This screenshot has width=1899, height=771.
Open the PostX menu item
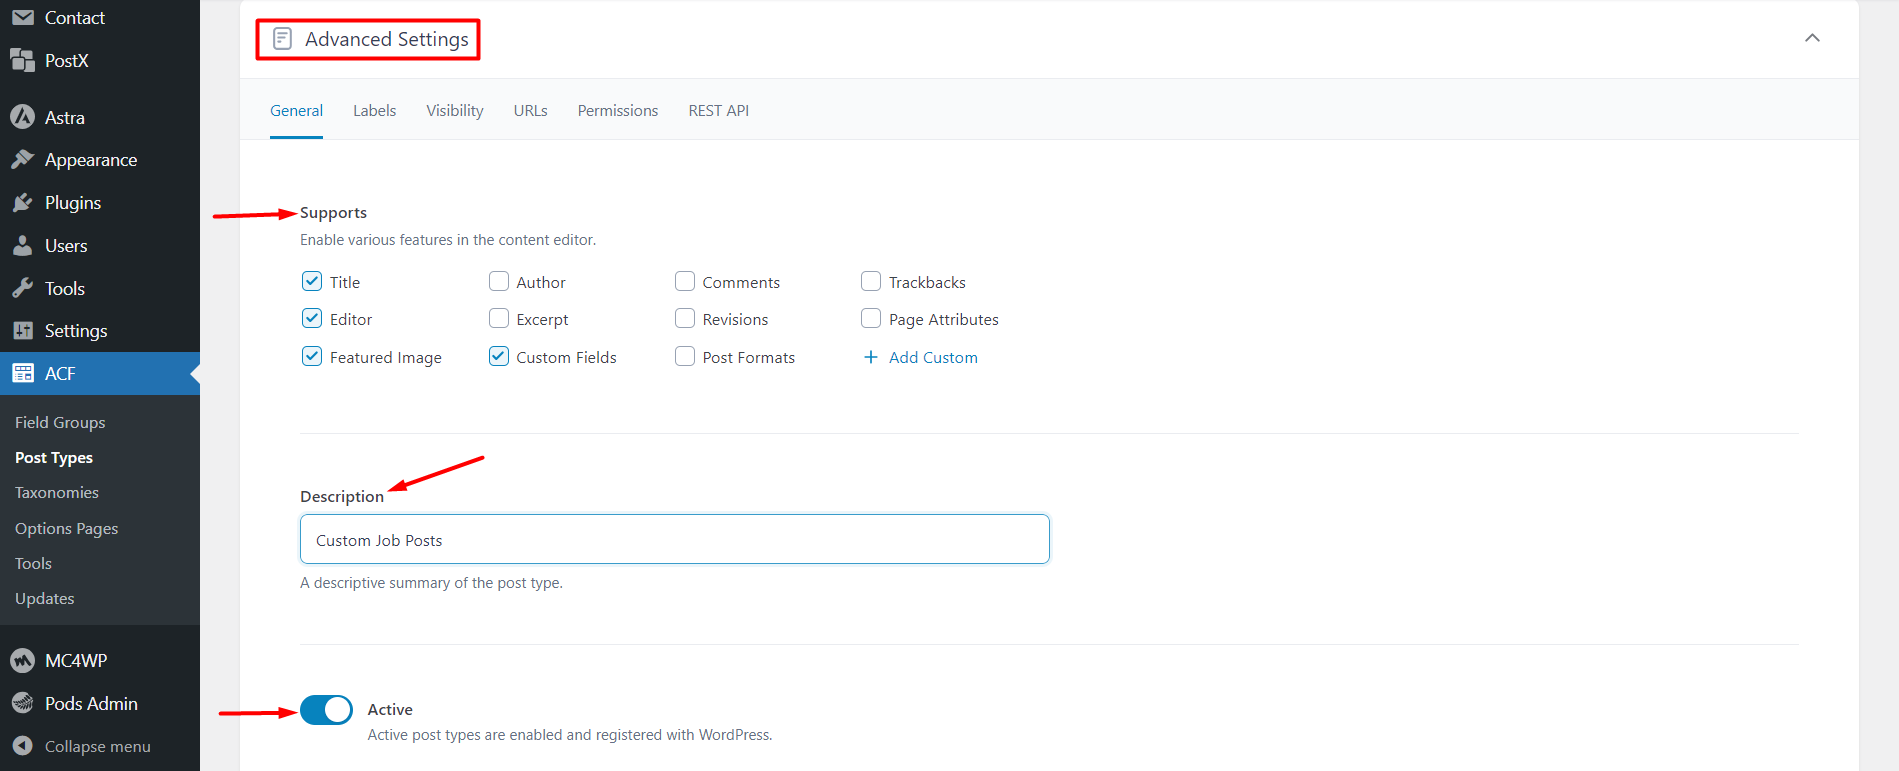(x=100, y=60)
